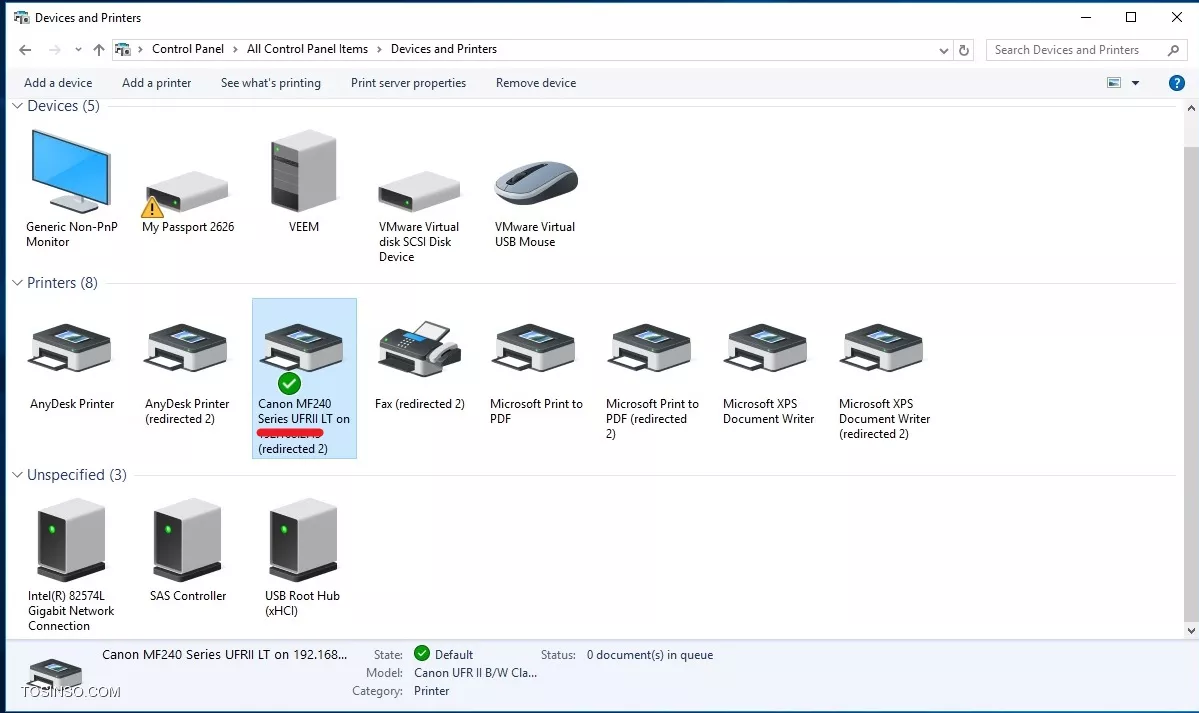Image resolution: width=1199 pixels, height=713 pixels.
Task: Navigate to Control Panel breadcrumb
Action: pyautogui.click(x=188, y=49)
